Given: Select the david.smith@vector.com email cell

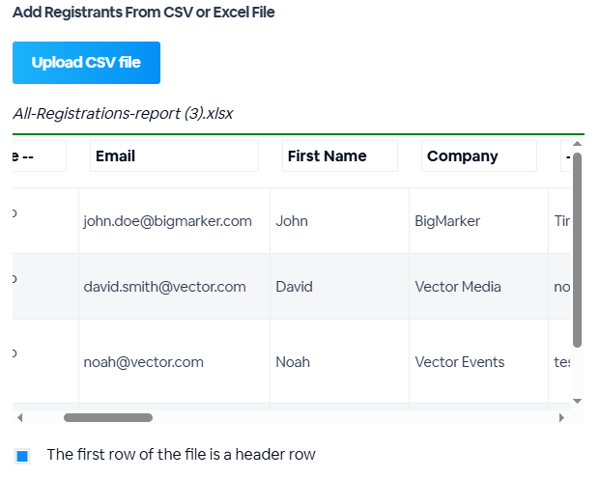Looking at the screenshot, I should point(164,287).
